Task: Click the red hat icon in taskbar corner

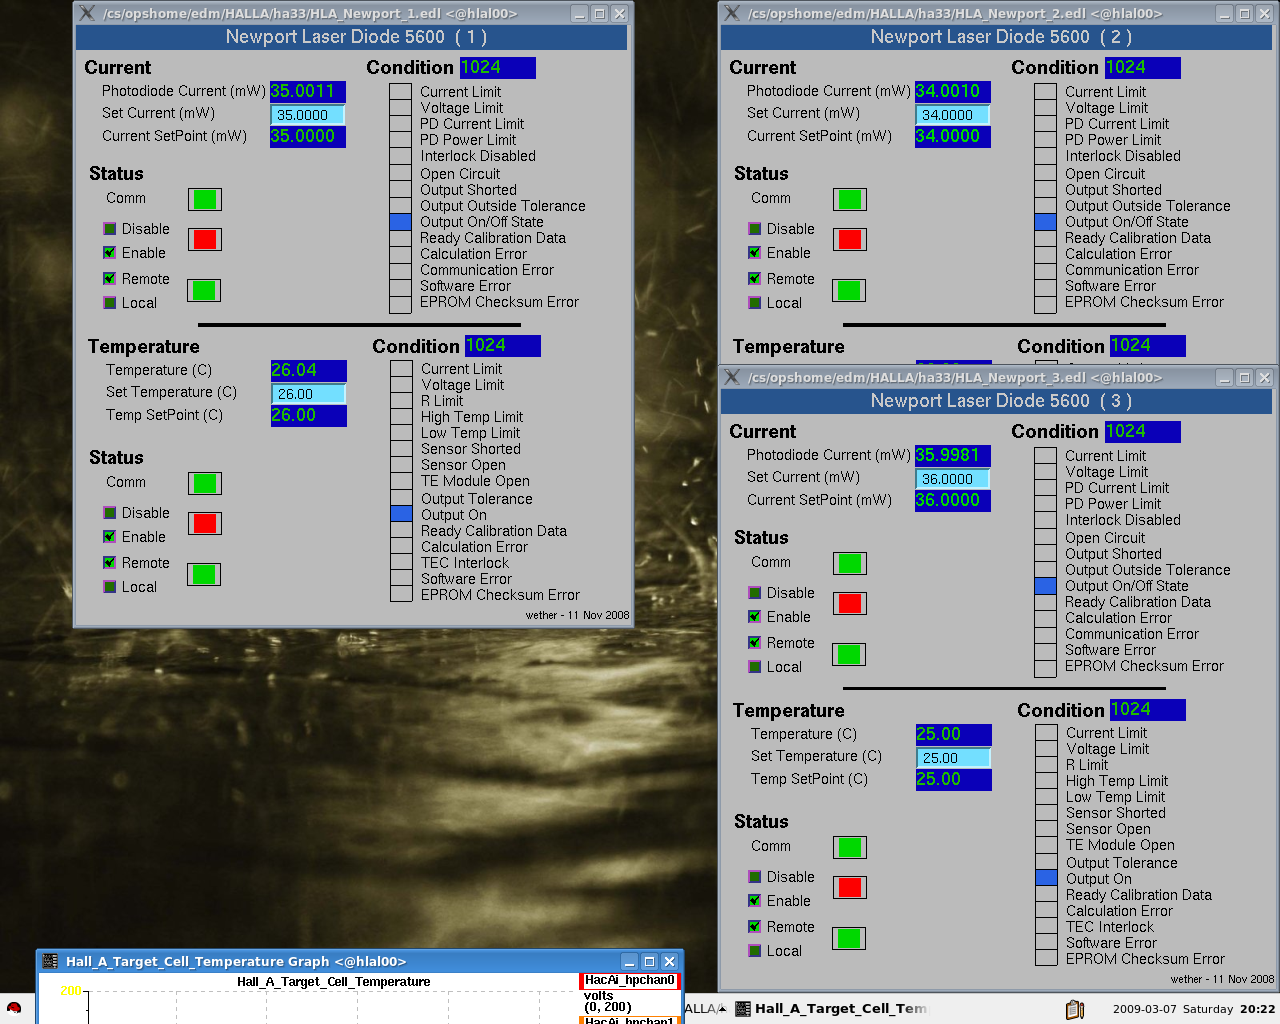Action: pyautogui.click(x=14, y=1008)
